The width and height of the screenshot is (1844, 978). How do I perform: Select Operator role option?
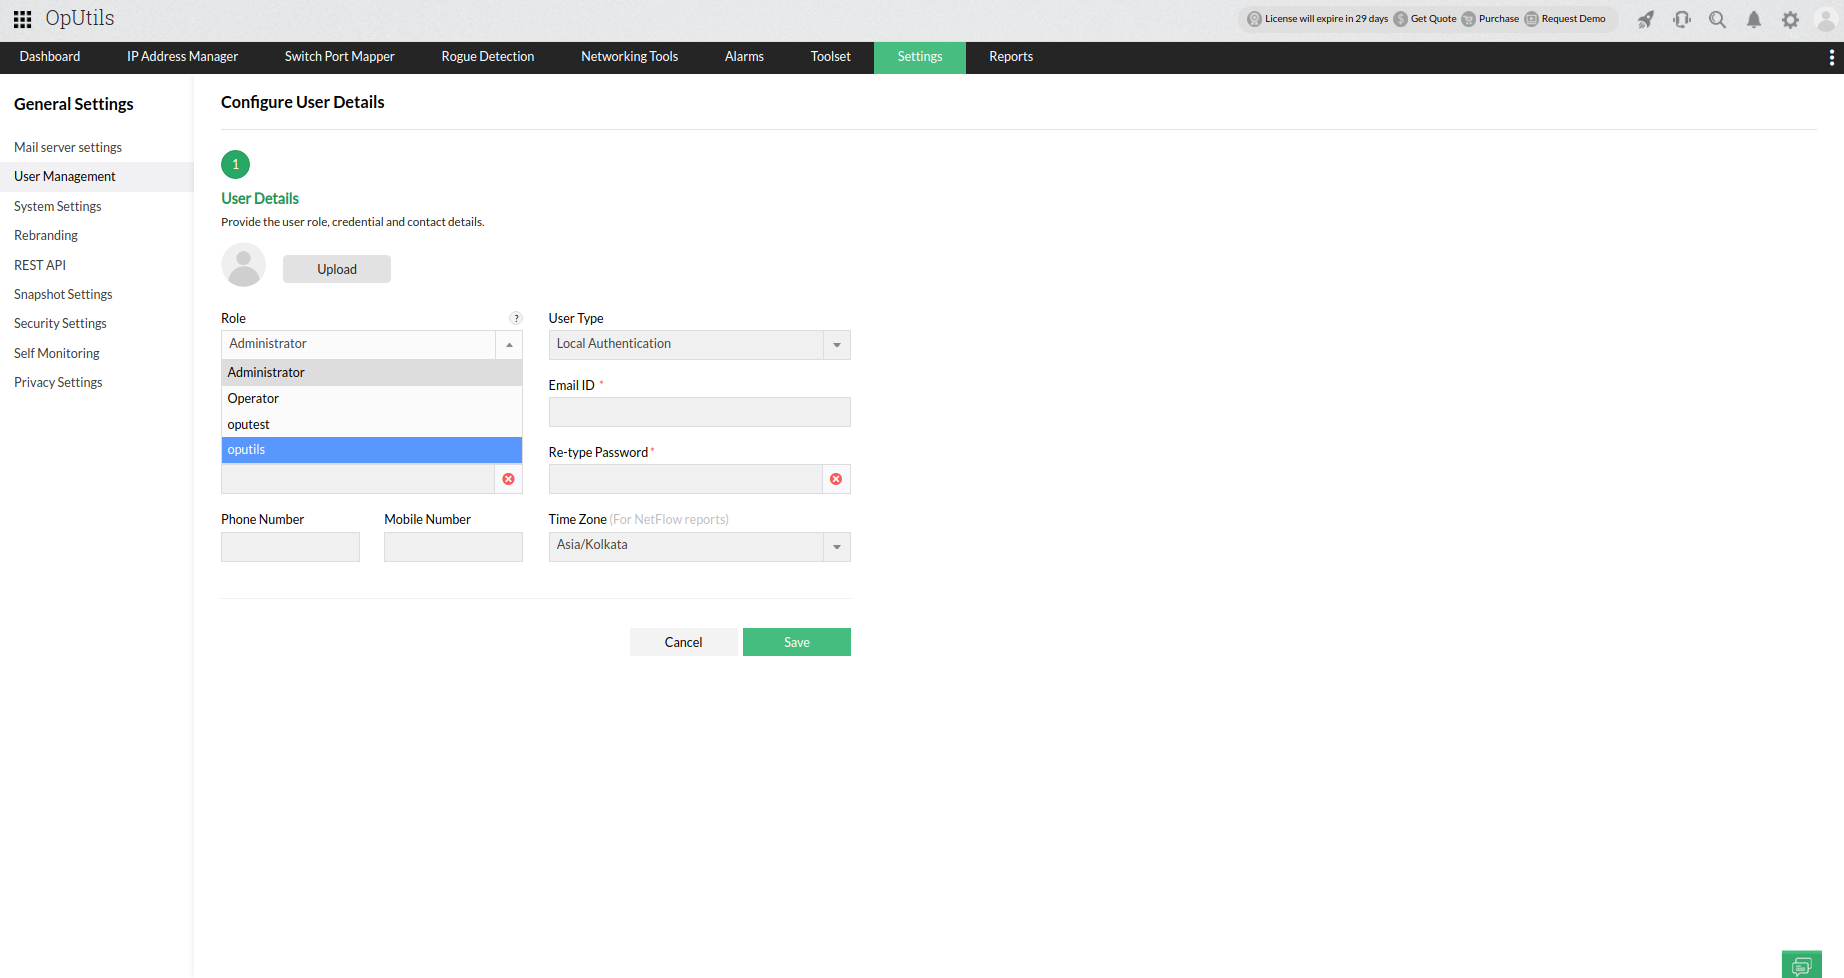pyautogui.click(x=372, y=398)
